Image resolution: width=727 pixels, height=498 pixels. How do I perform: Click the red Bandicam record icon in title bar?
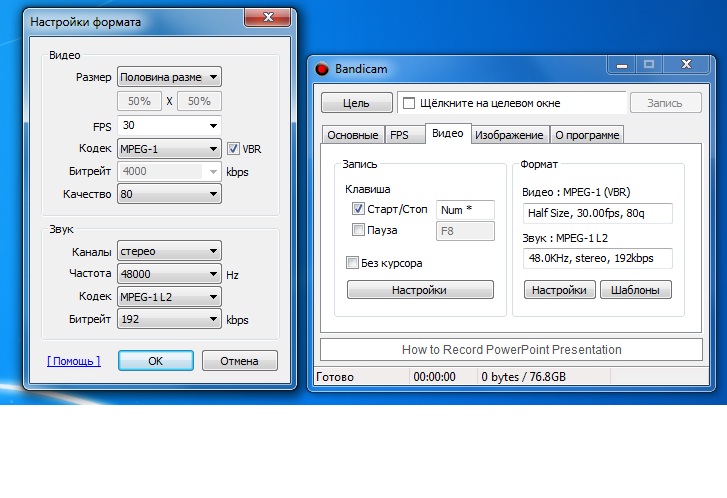click(321, 69)
